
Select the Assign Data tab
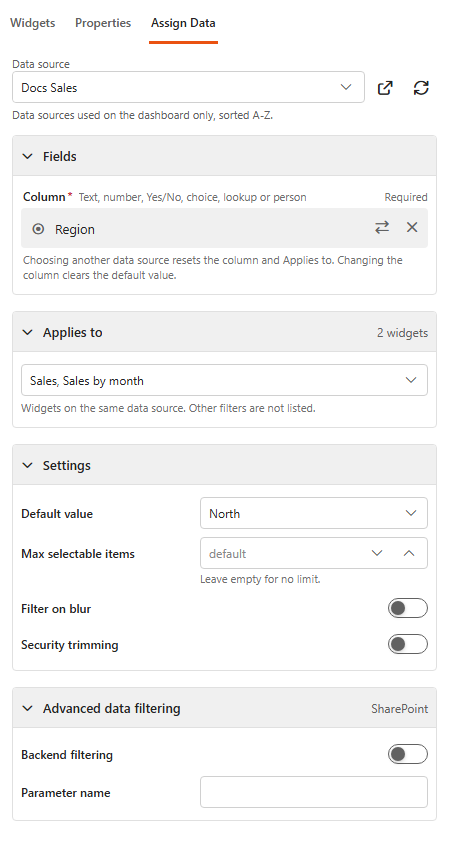(183, 23)
